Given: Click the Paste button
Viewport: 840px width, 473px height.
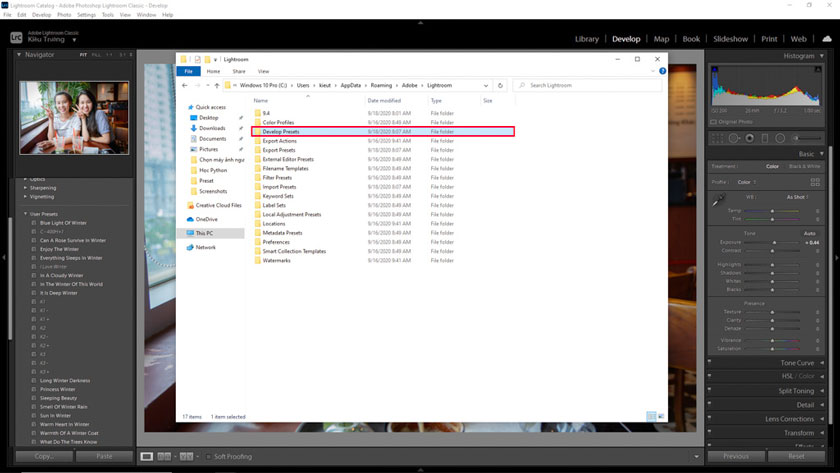Looking at the screenshot, I should coord(104,456).
